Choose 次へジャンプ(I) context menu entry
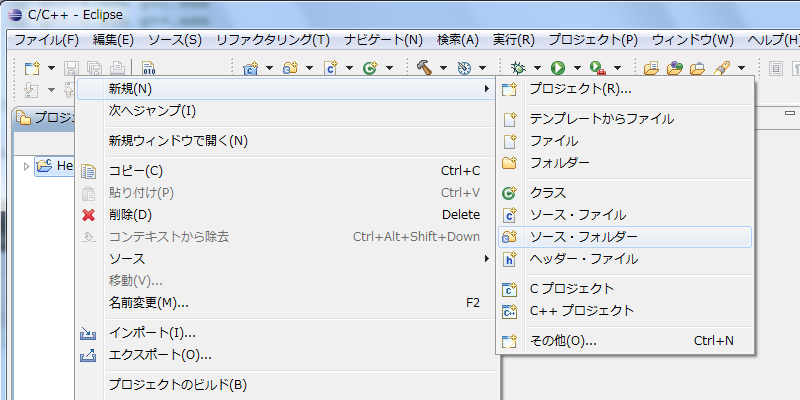 285,111
